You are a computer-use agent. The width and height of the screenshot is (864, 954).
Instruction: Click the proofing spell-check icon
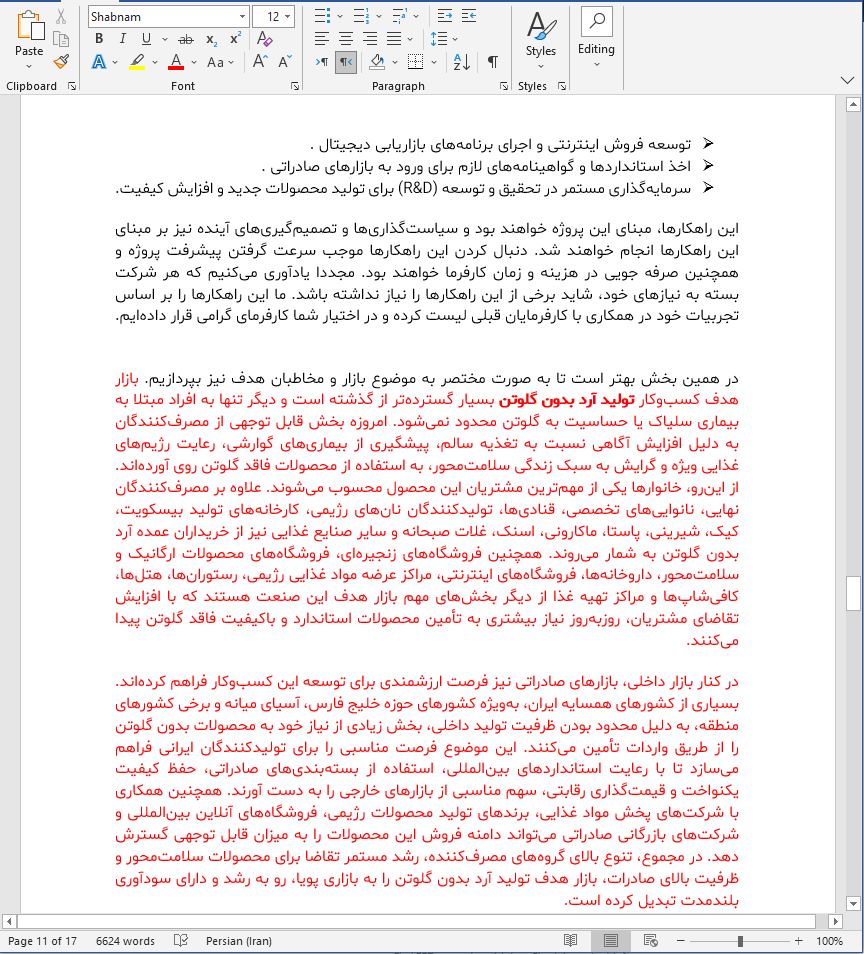click(x=181, y=941)
